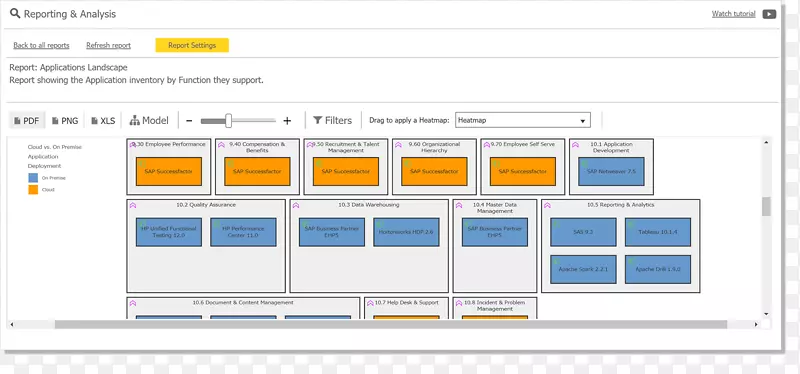Viewport: 800px width, 374px height.
Task: Export the report as PNG
Action: tap(65, 121)
